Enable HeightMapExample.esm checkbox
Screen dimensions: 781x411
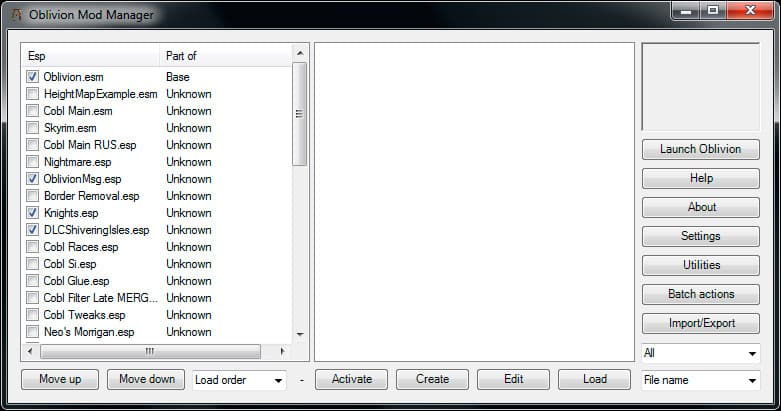coord(32,94)
